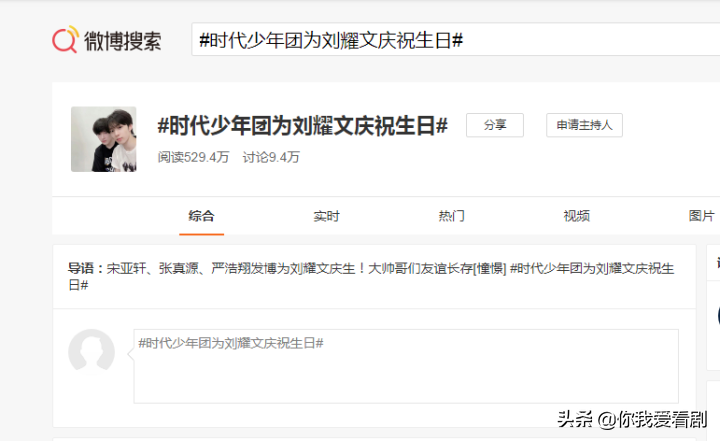Focus the post composer text box
Image resolution: width=720 pixels, height=441 pixels.
tap(406, 366)
